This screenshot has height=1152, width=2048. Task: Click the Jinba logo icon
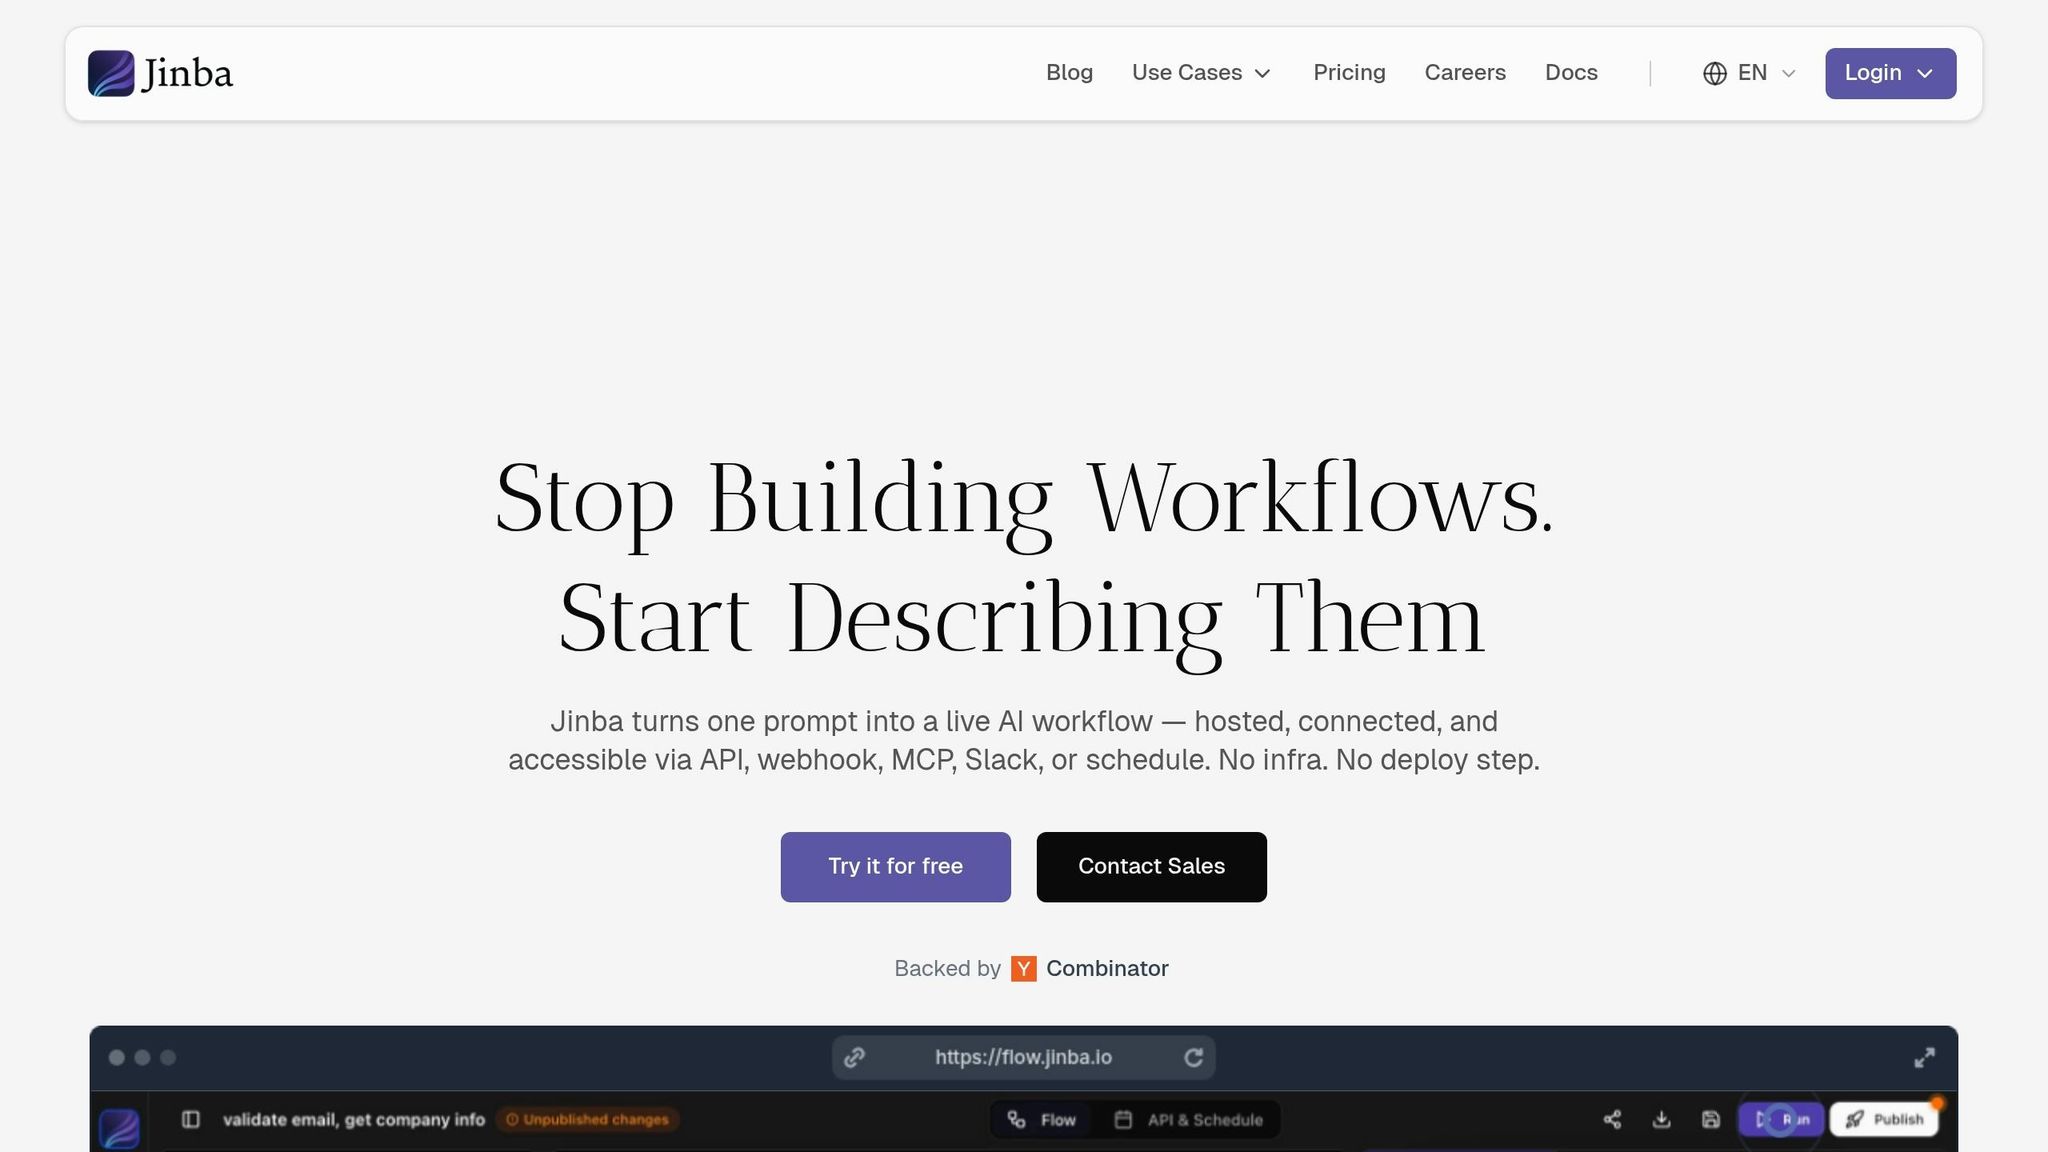coord(111,73)
